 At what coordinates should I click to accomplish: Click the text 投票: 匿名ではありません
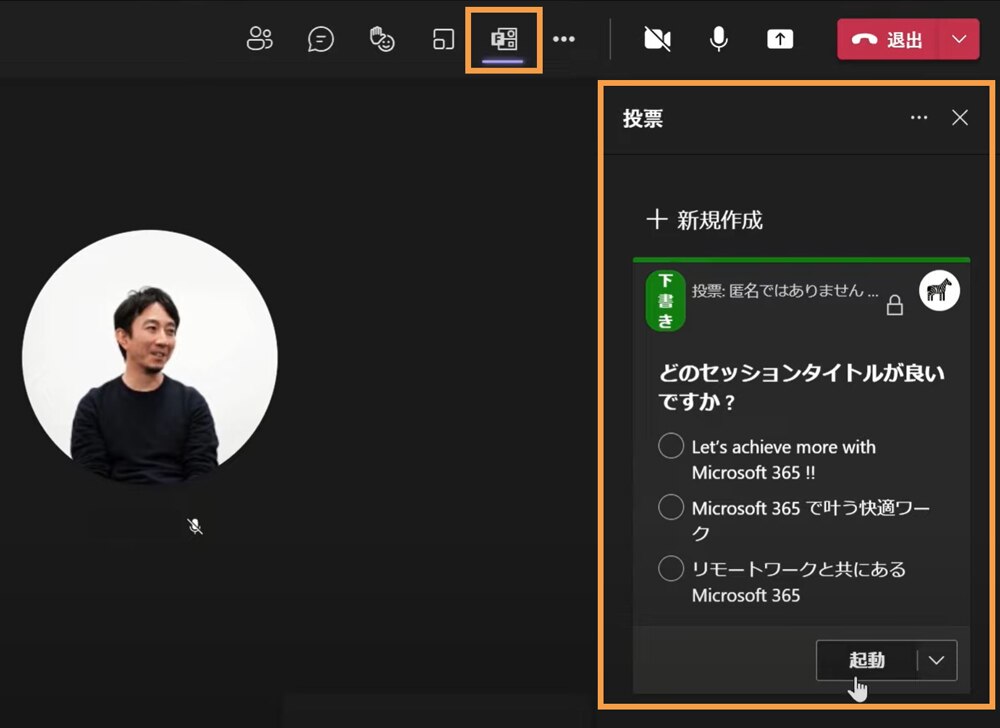(785, 291)
